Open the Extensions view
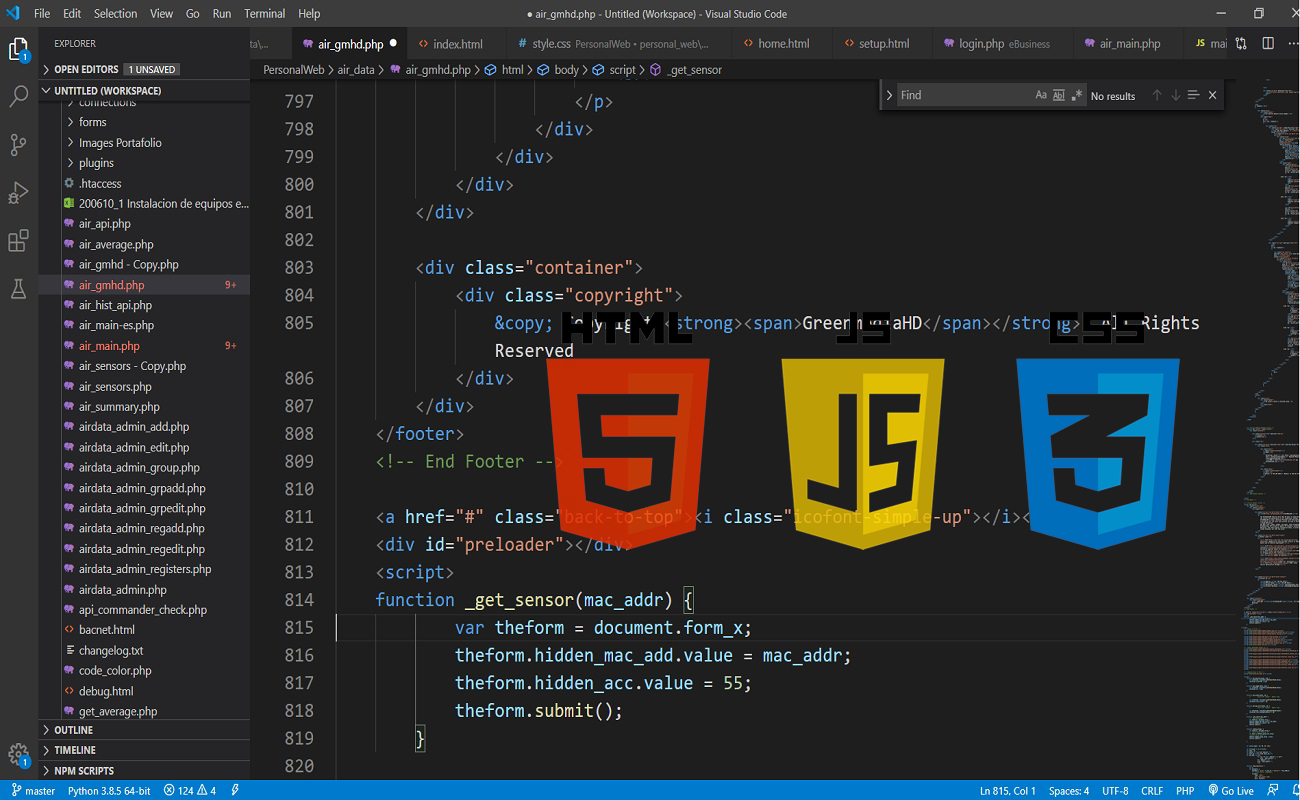Viewport: 1300px width, 800px height. coord(19,241)
